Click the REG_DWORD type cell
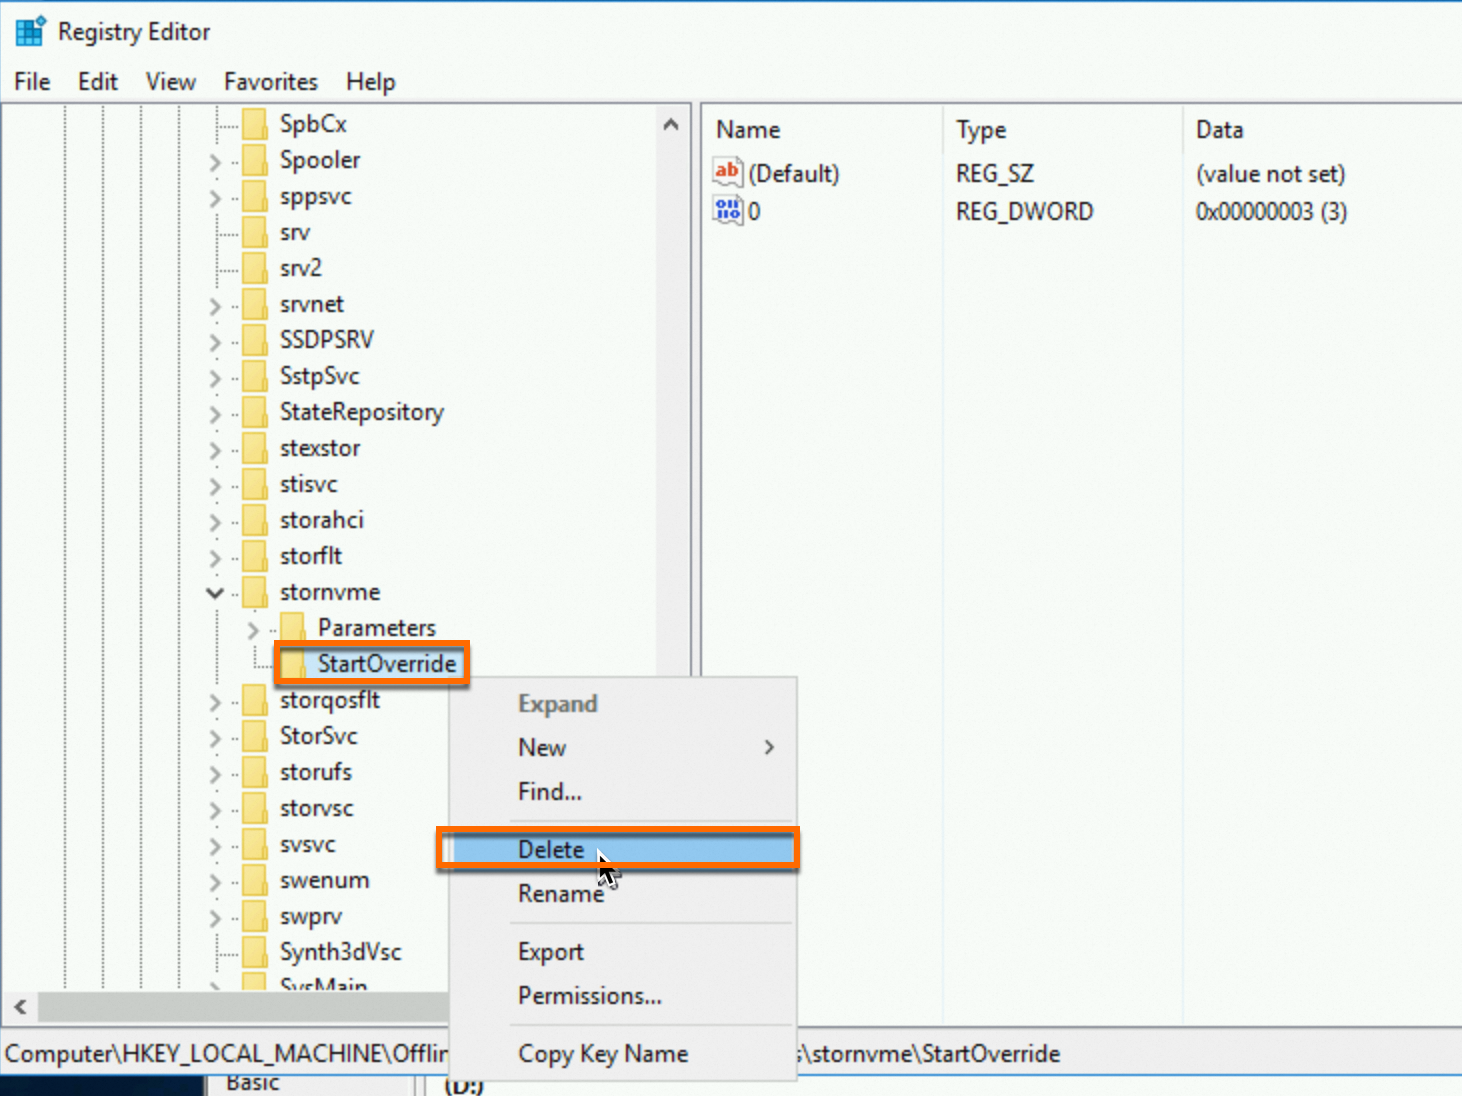The height and width of the screenshot is (1096, 1462). pyautogui.click(x=1024, y=211)
